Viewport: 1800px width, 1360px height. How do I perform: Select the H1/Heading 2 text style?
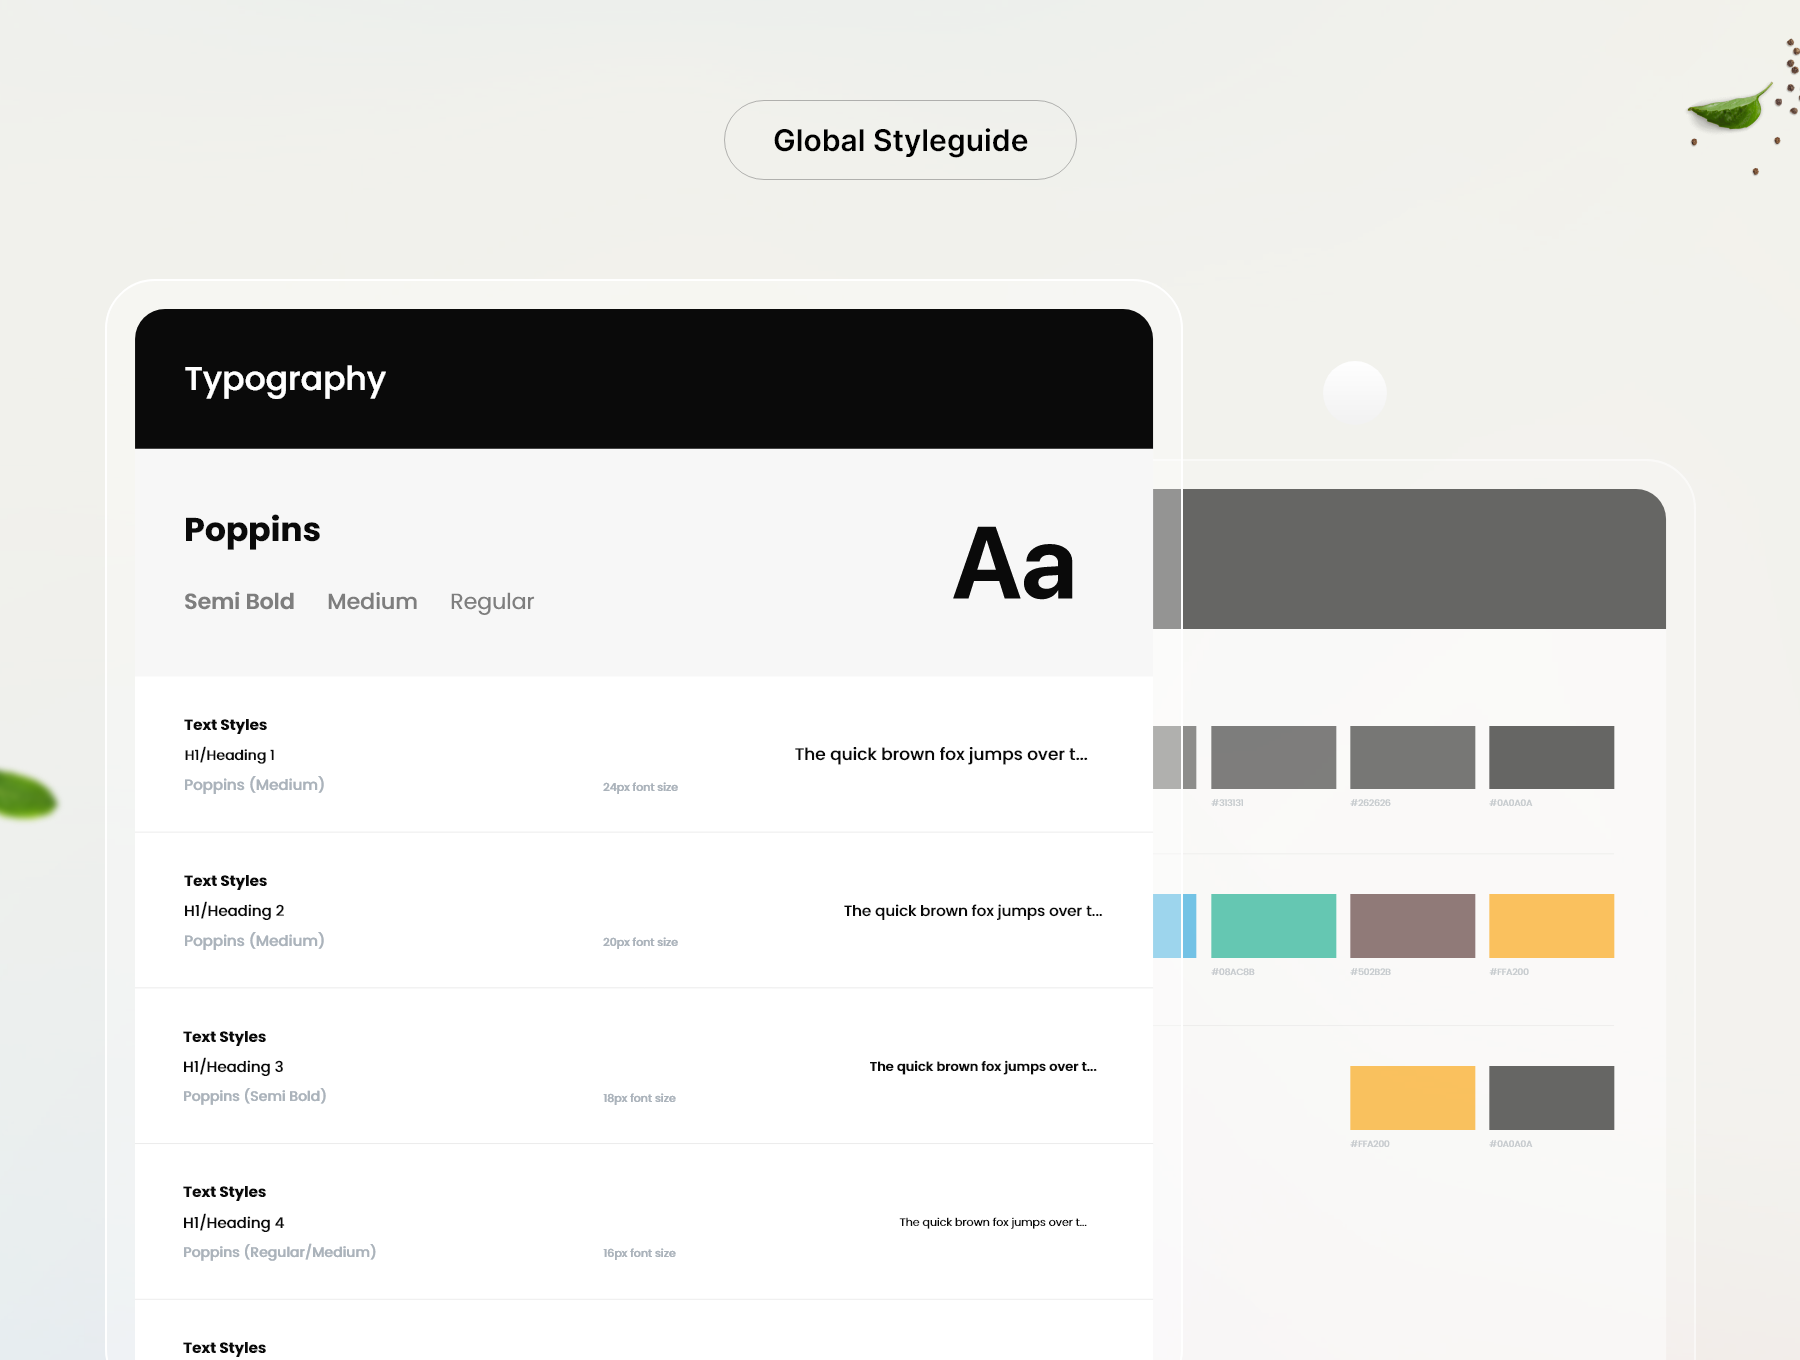click(x=234, y=911)
